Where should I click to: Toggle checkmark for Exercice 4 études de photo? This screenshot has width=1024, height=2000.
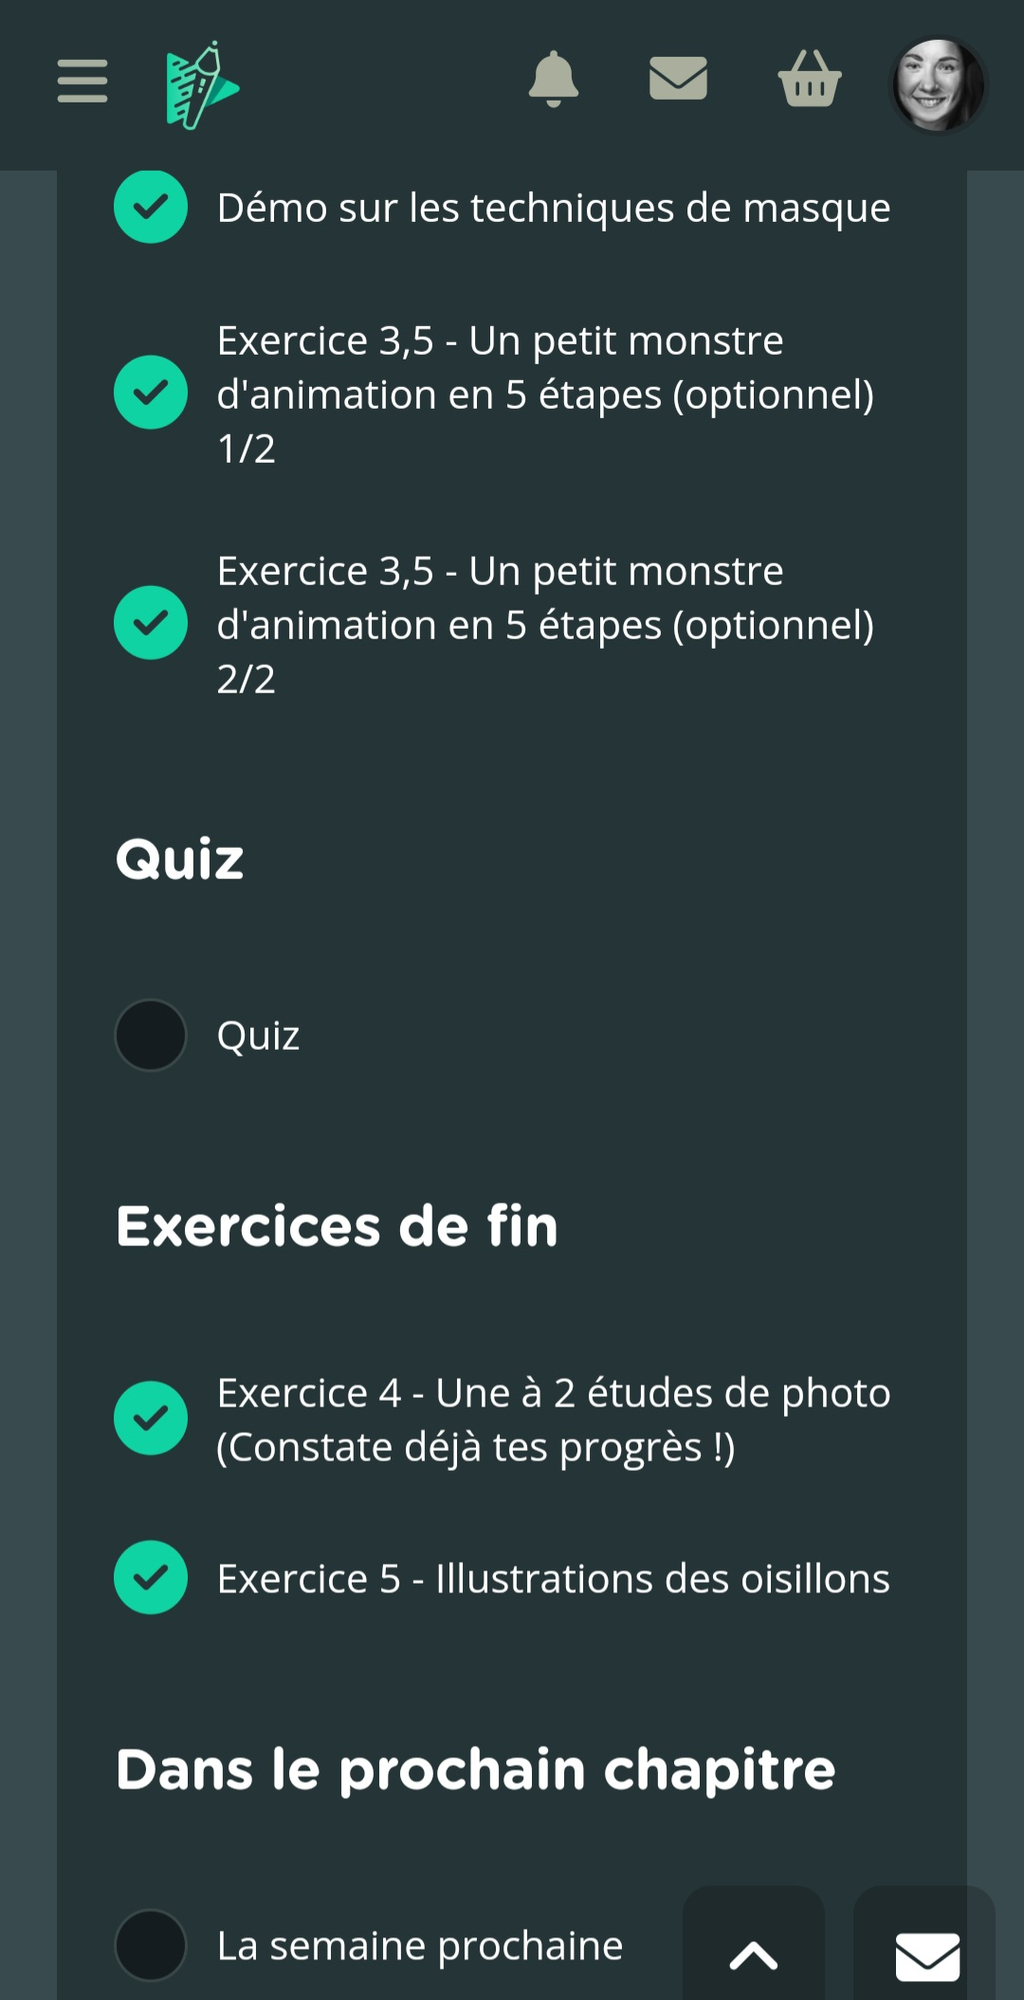pyautogui.click(x=151, y=1418)
